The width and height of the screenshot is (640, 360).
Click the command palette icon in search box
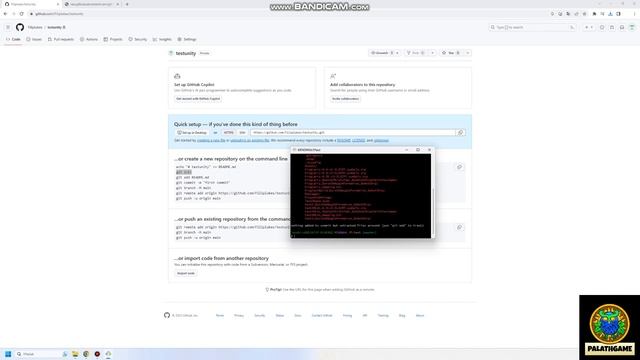click(572, 27)
